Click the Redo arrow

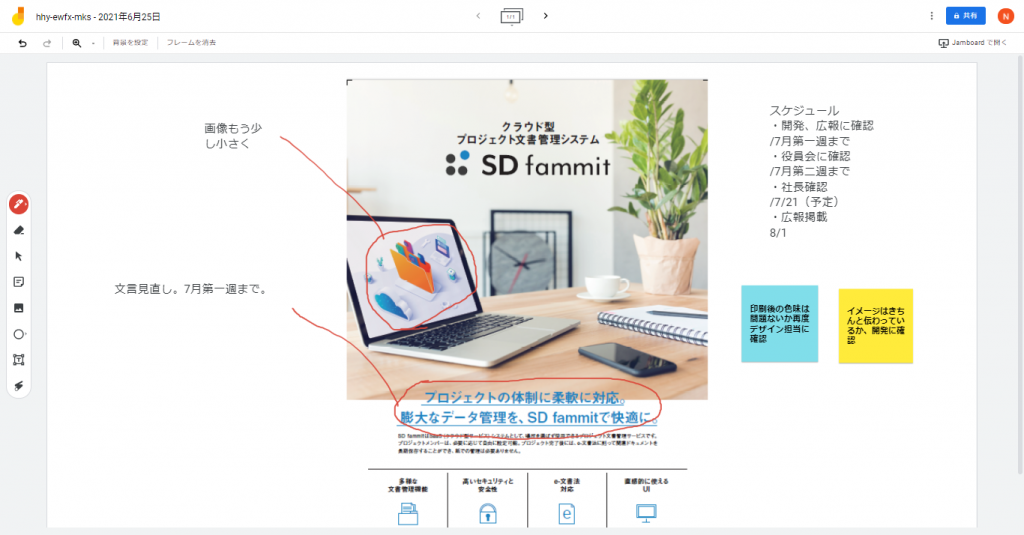pos(47,43)
